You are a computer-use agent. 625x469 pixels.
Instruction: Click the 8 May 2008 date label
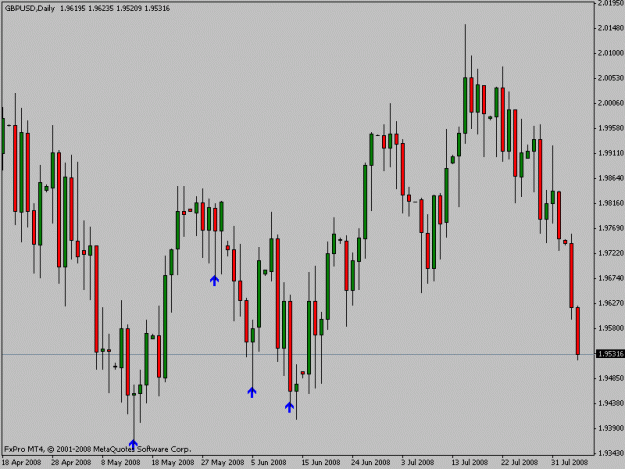pyautogui.click(x=121, y=463)
